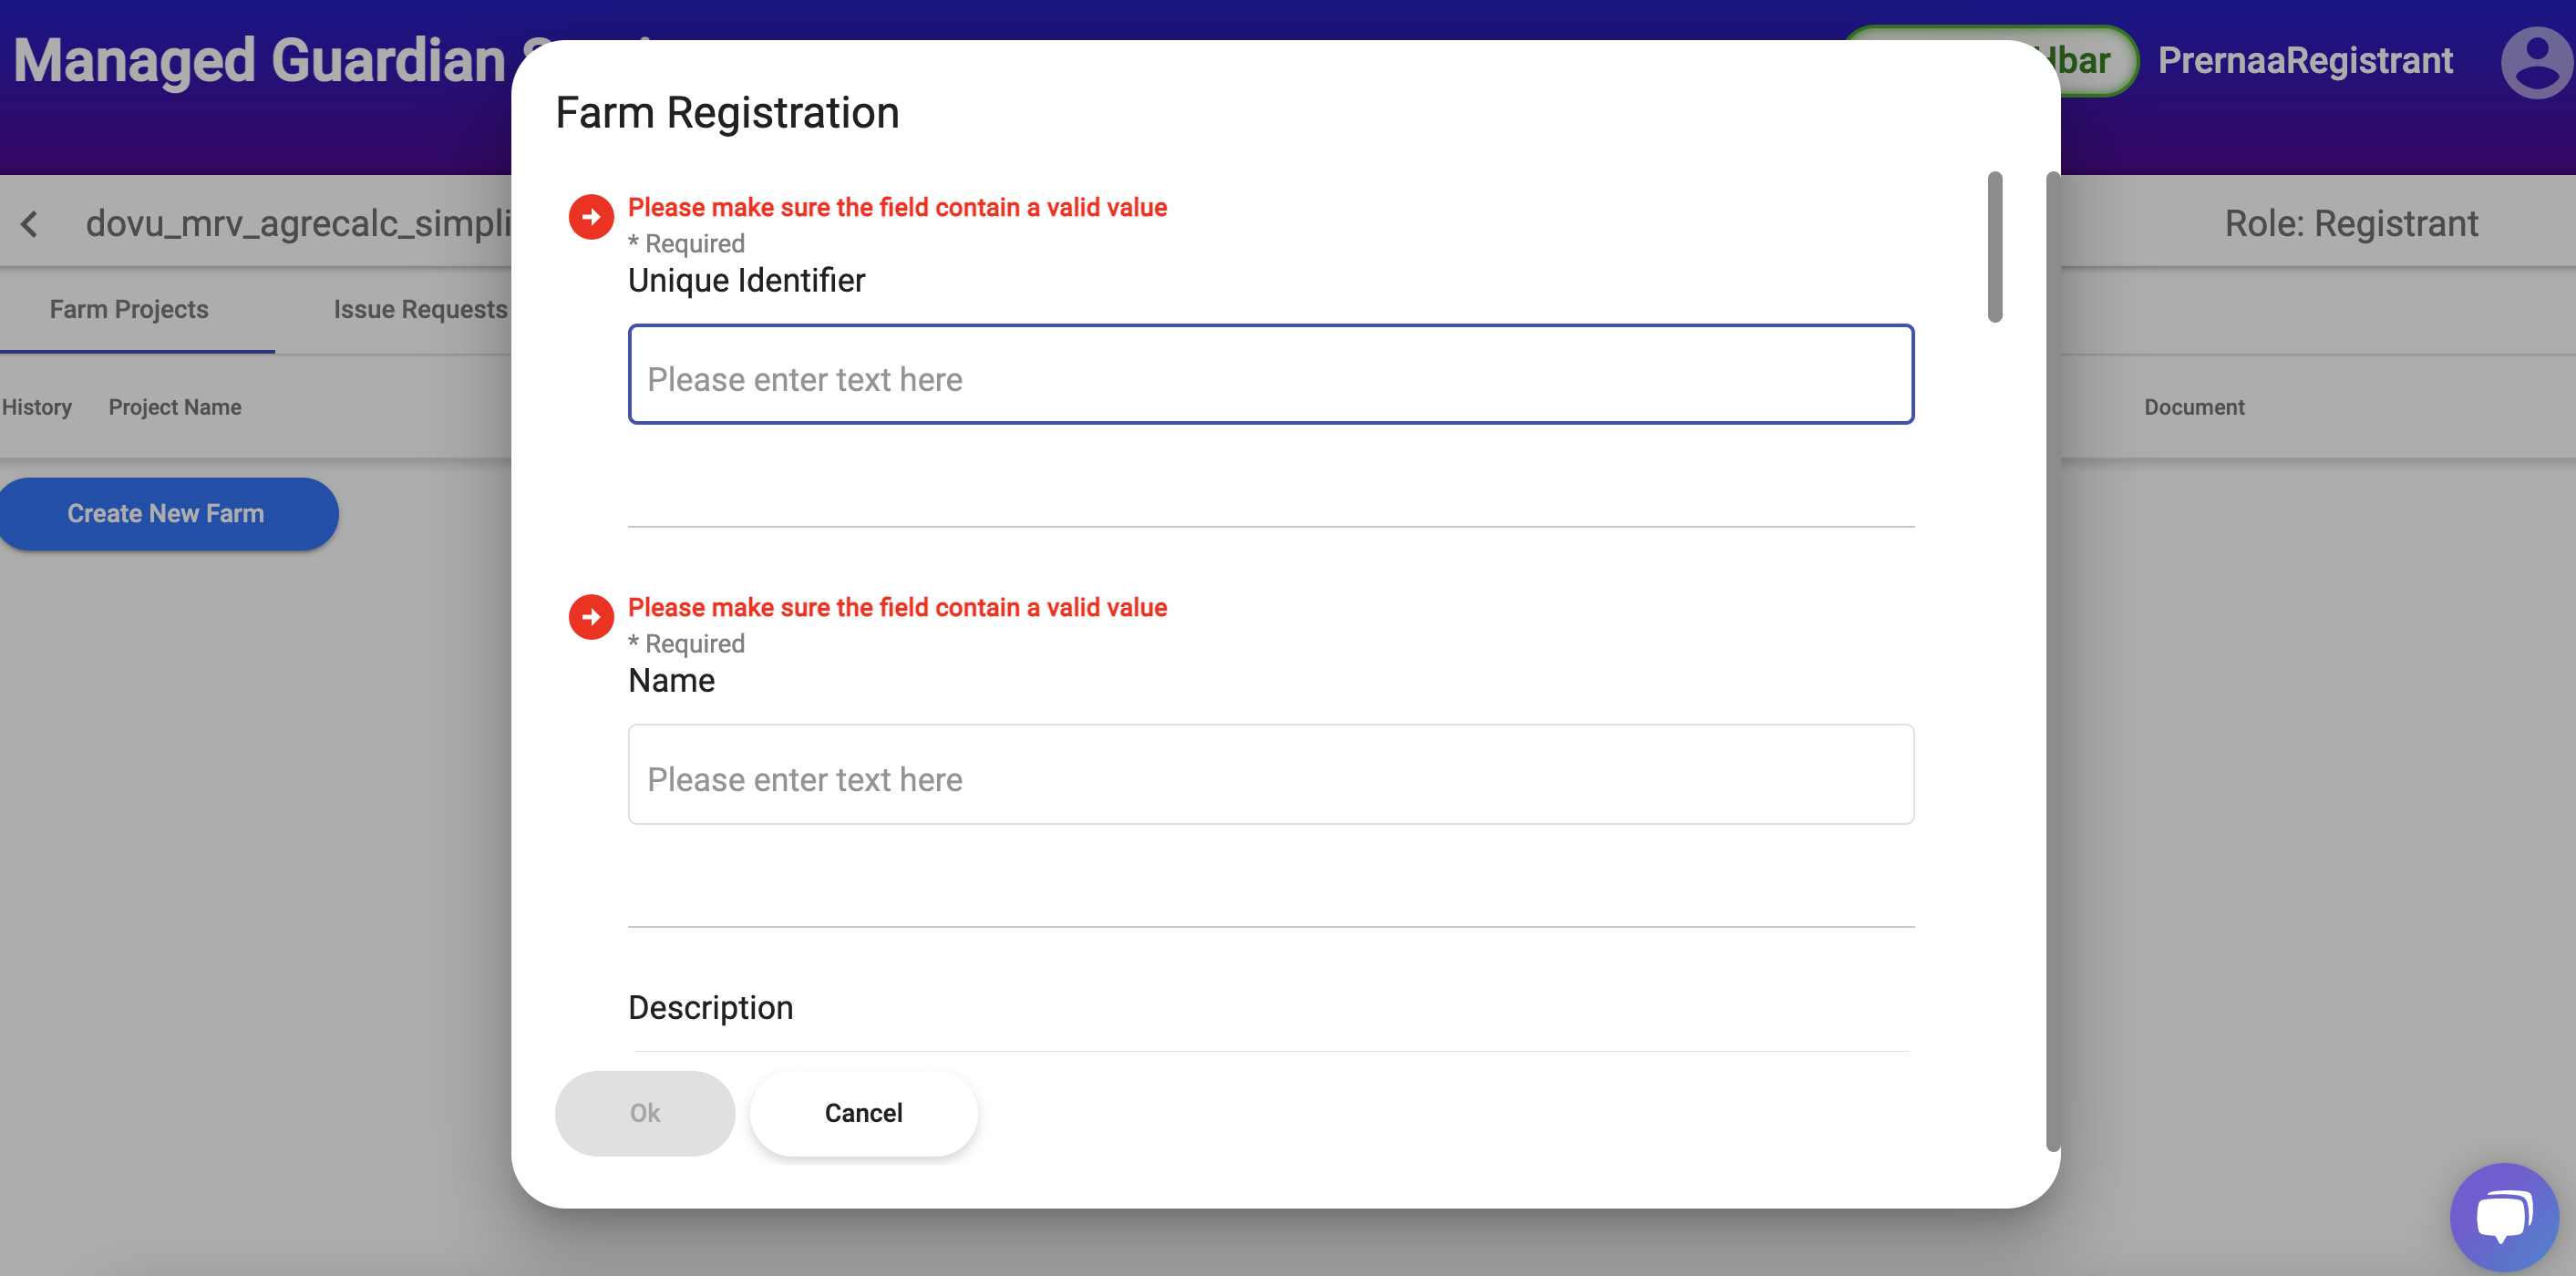Image resolution: width=2576 pixels, height=1276 pixels.
Task: Open the chat support widget
Action: point(2503,1215)
